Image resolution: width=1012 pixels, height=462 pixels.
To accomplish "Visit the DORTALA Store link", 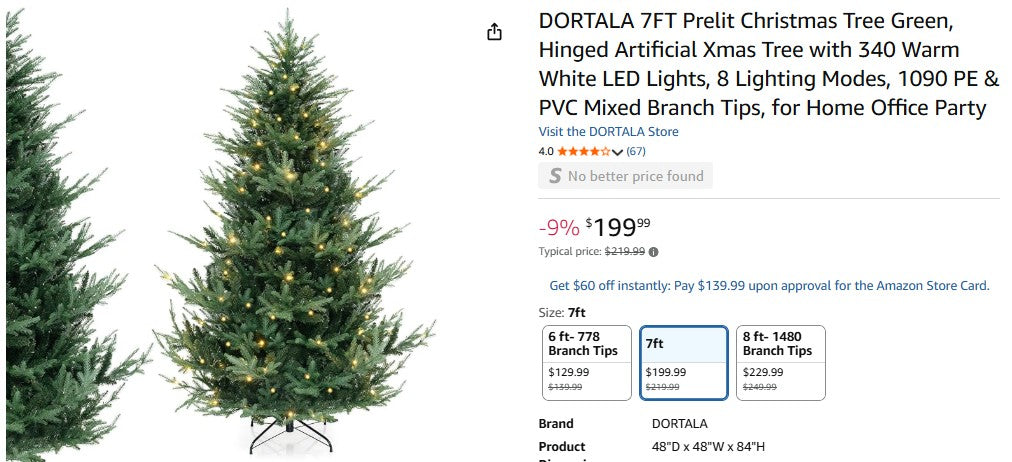I will 608,132.
